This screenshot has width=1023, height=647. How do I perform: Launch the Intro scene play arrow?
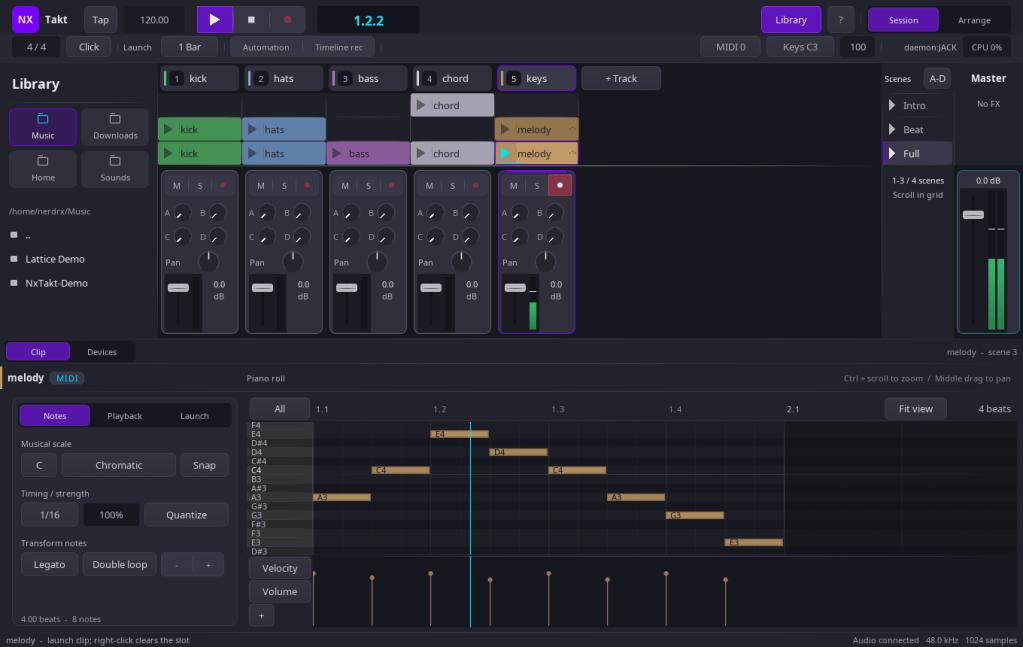point(892,105)
